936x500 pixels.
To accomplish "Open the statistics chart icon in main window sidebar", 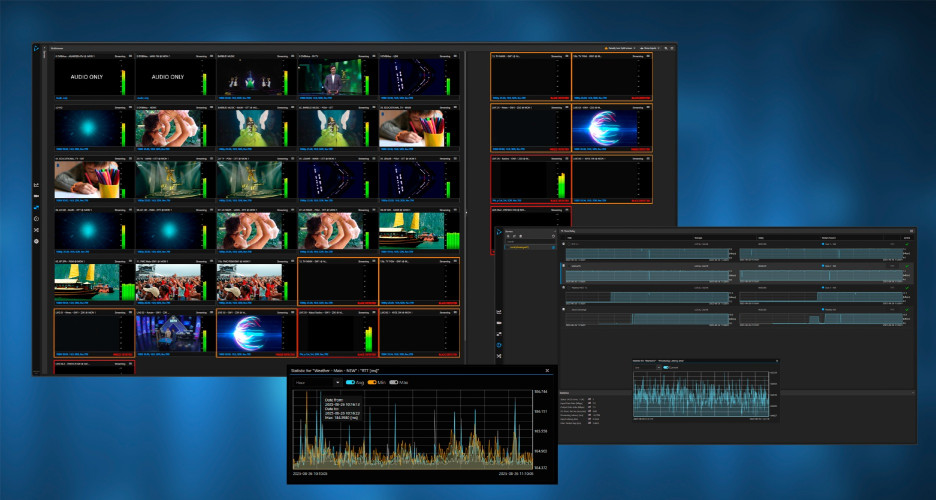I will [x=36, y=185].
